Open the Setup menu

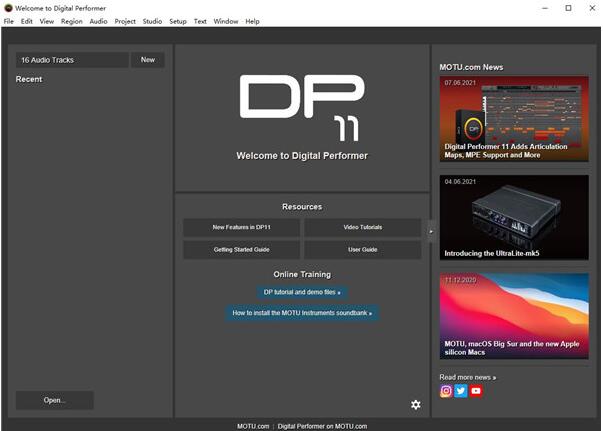click(x=178, y=22)
